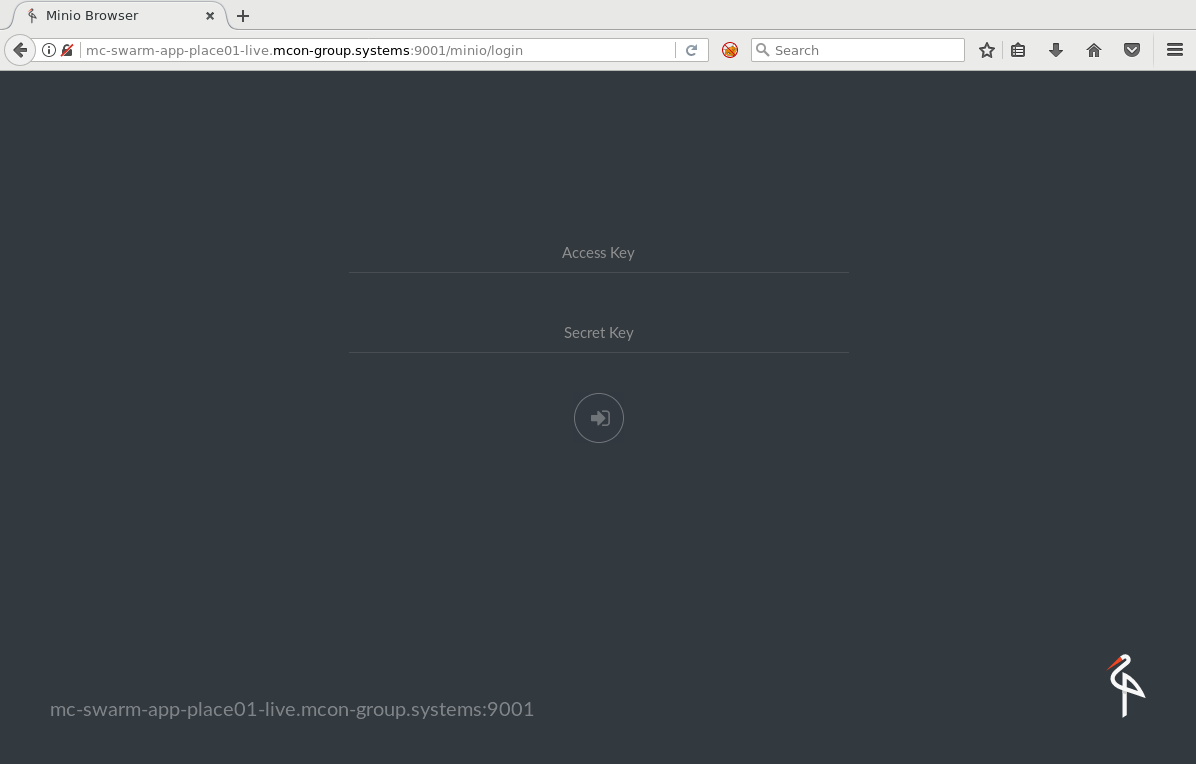Open the hamburger menu

[1175, 50]
